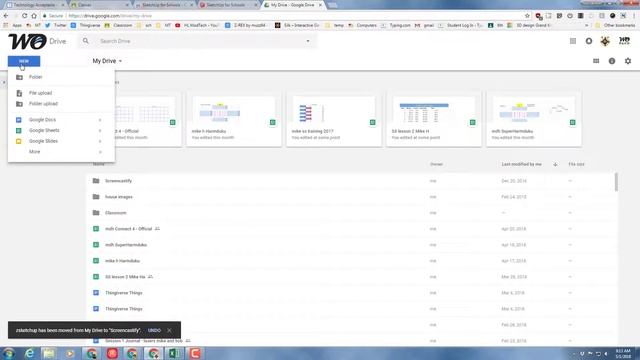Expand the left sidebar collapse arrow
Viewport: 640px width, 360px height.
click(4, 82)
